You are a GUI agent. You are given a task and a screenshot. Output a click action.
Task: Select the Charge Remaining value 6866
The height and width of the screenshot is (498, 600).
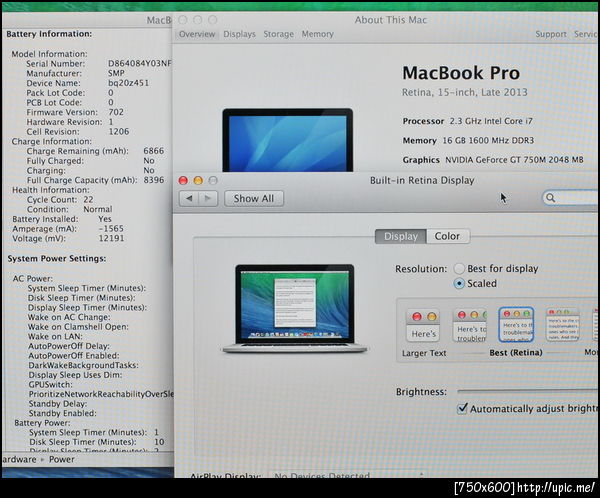point(154,151)
